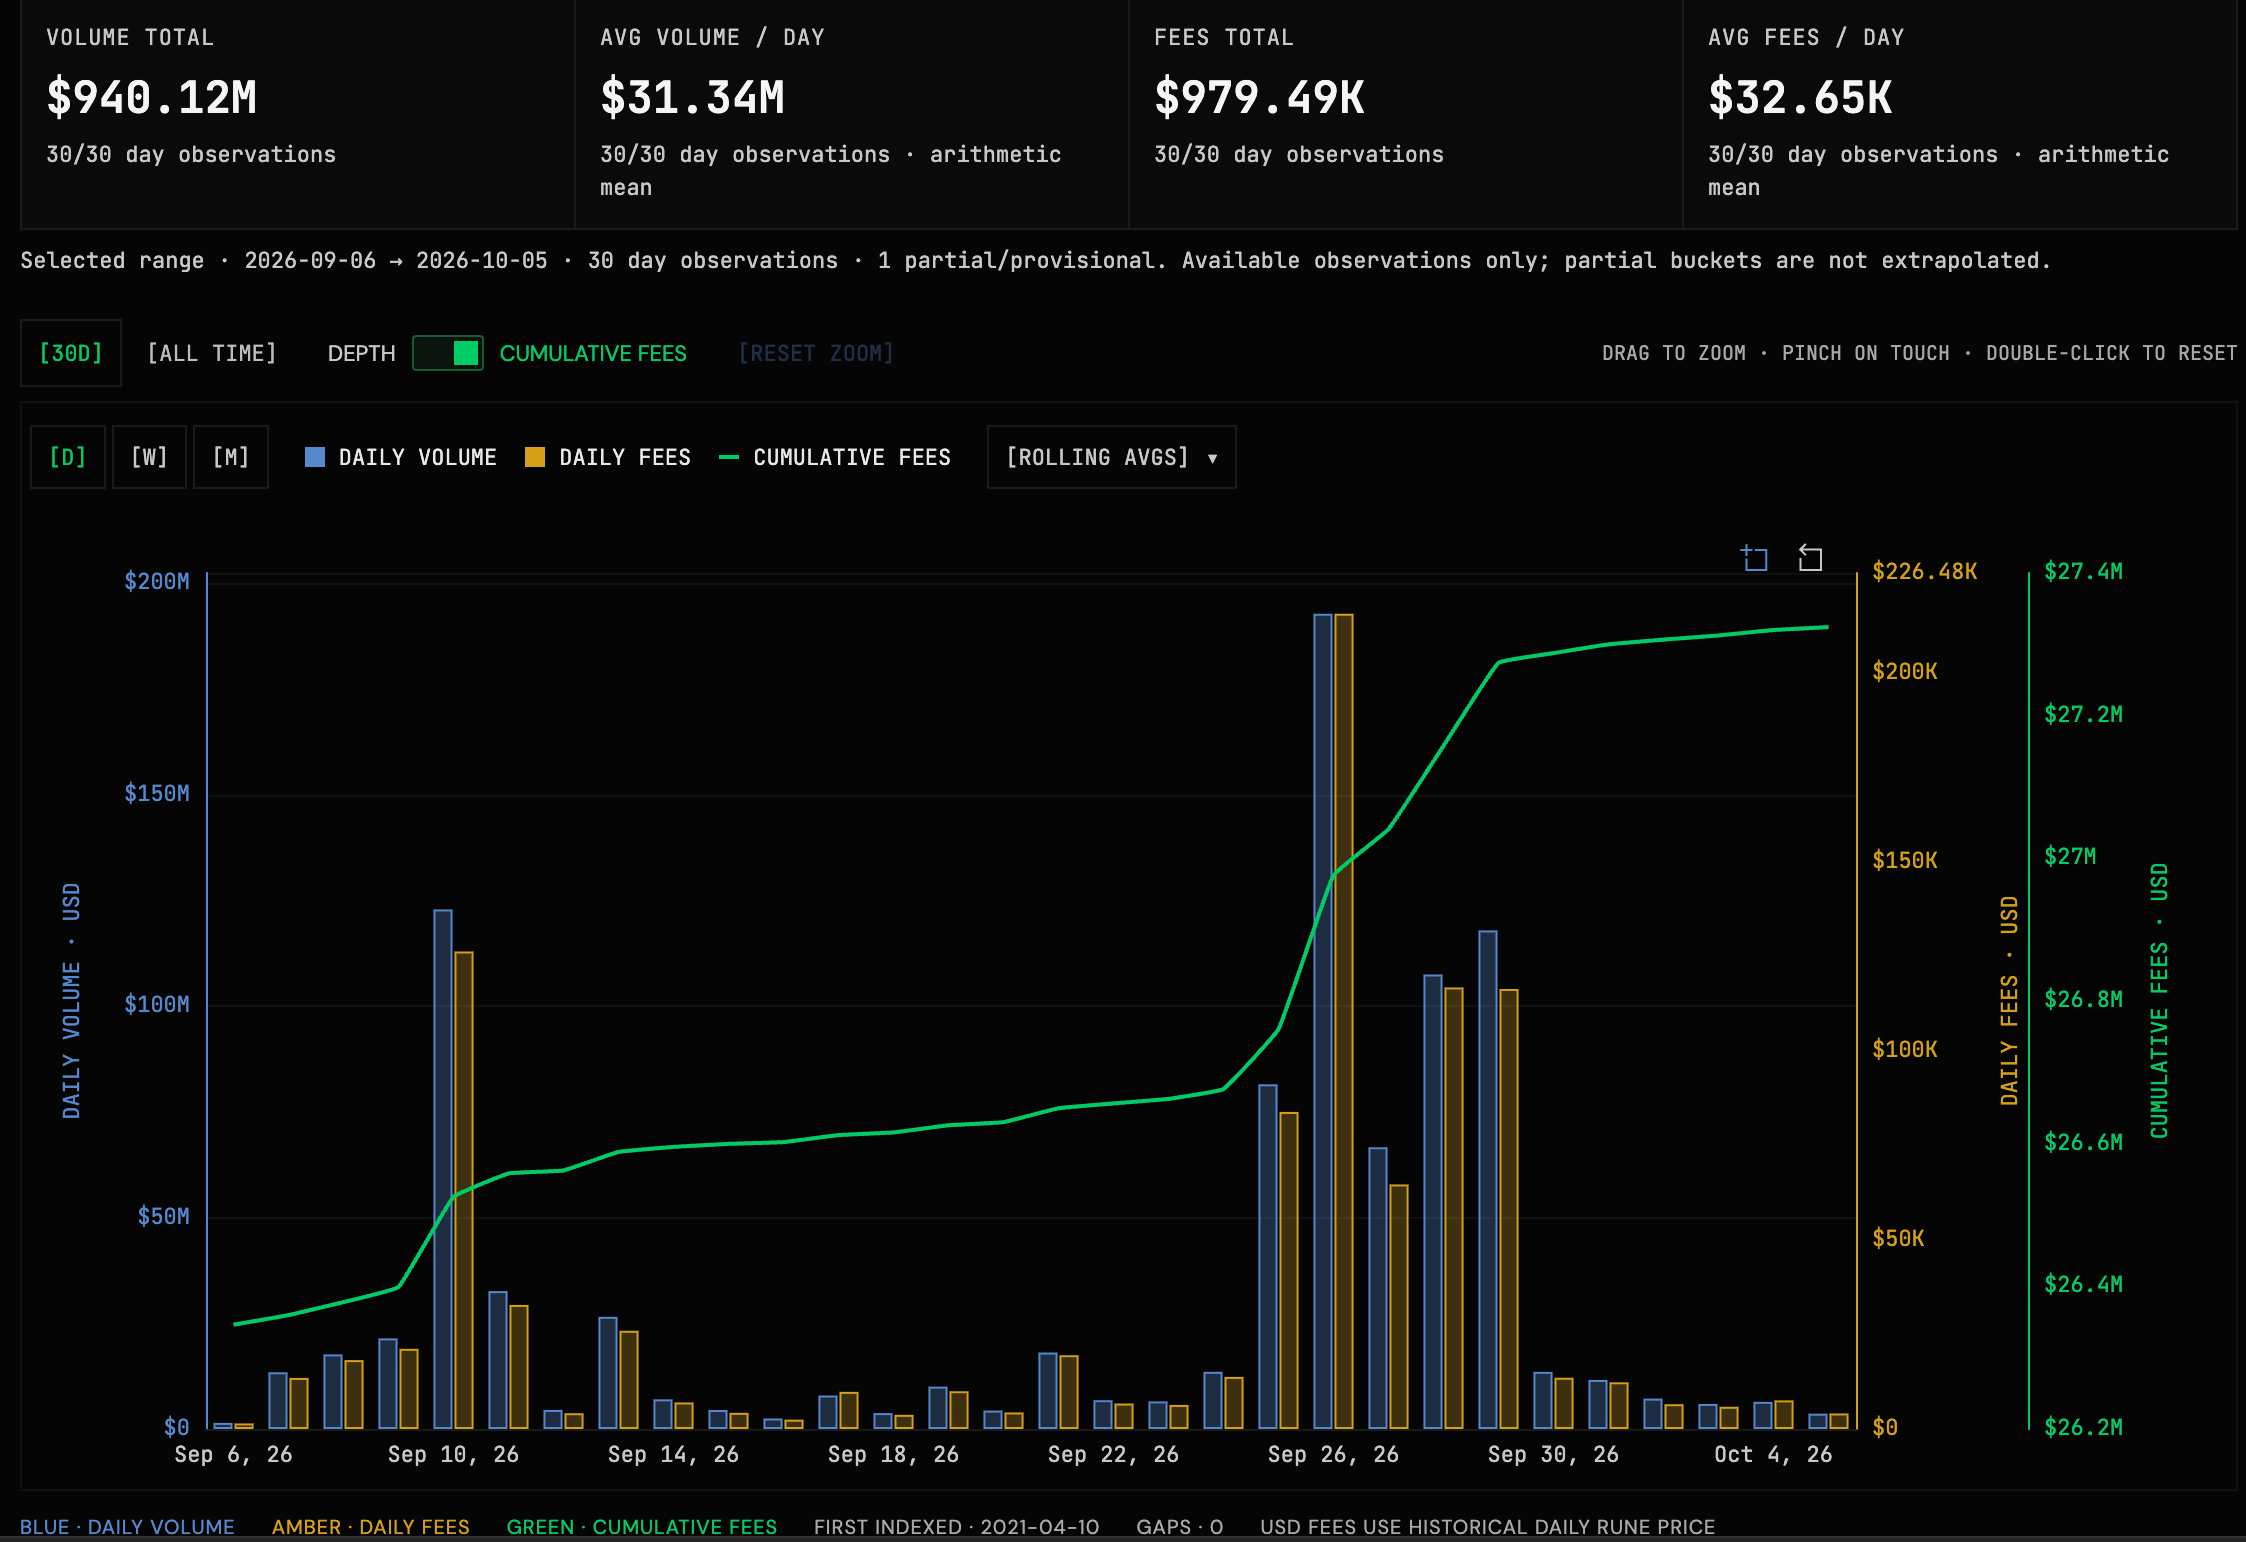Click the $31.34M avg volume value

[x=692, y=97]
